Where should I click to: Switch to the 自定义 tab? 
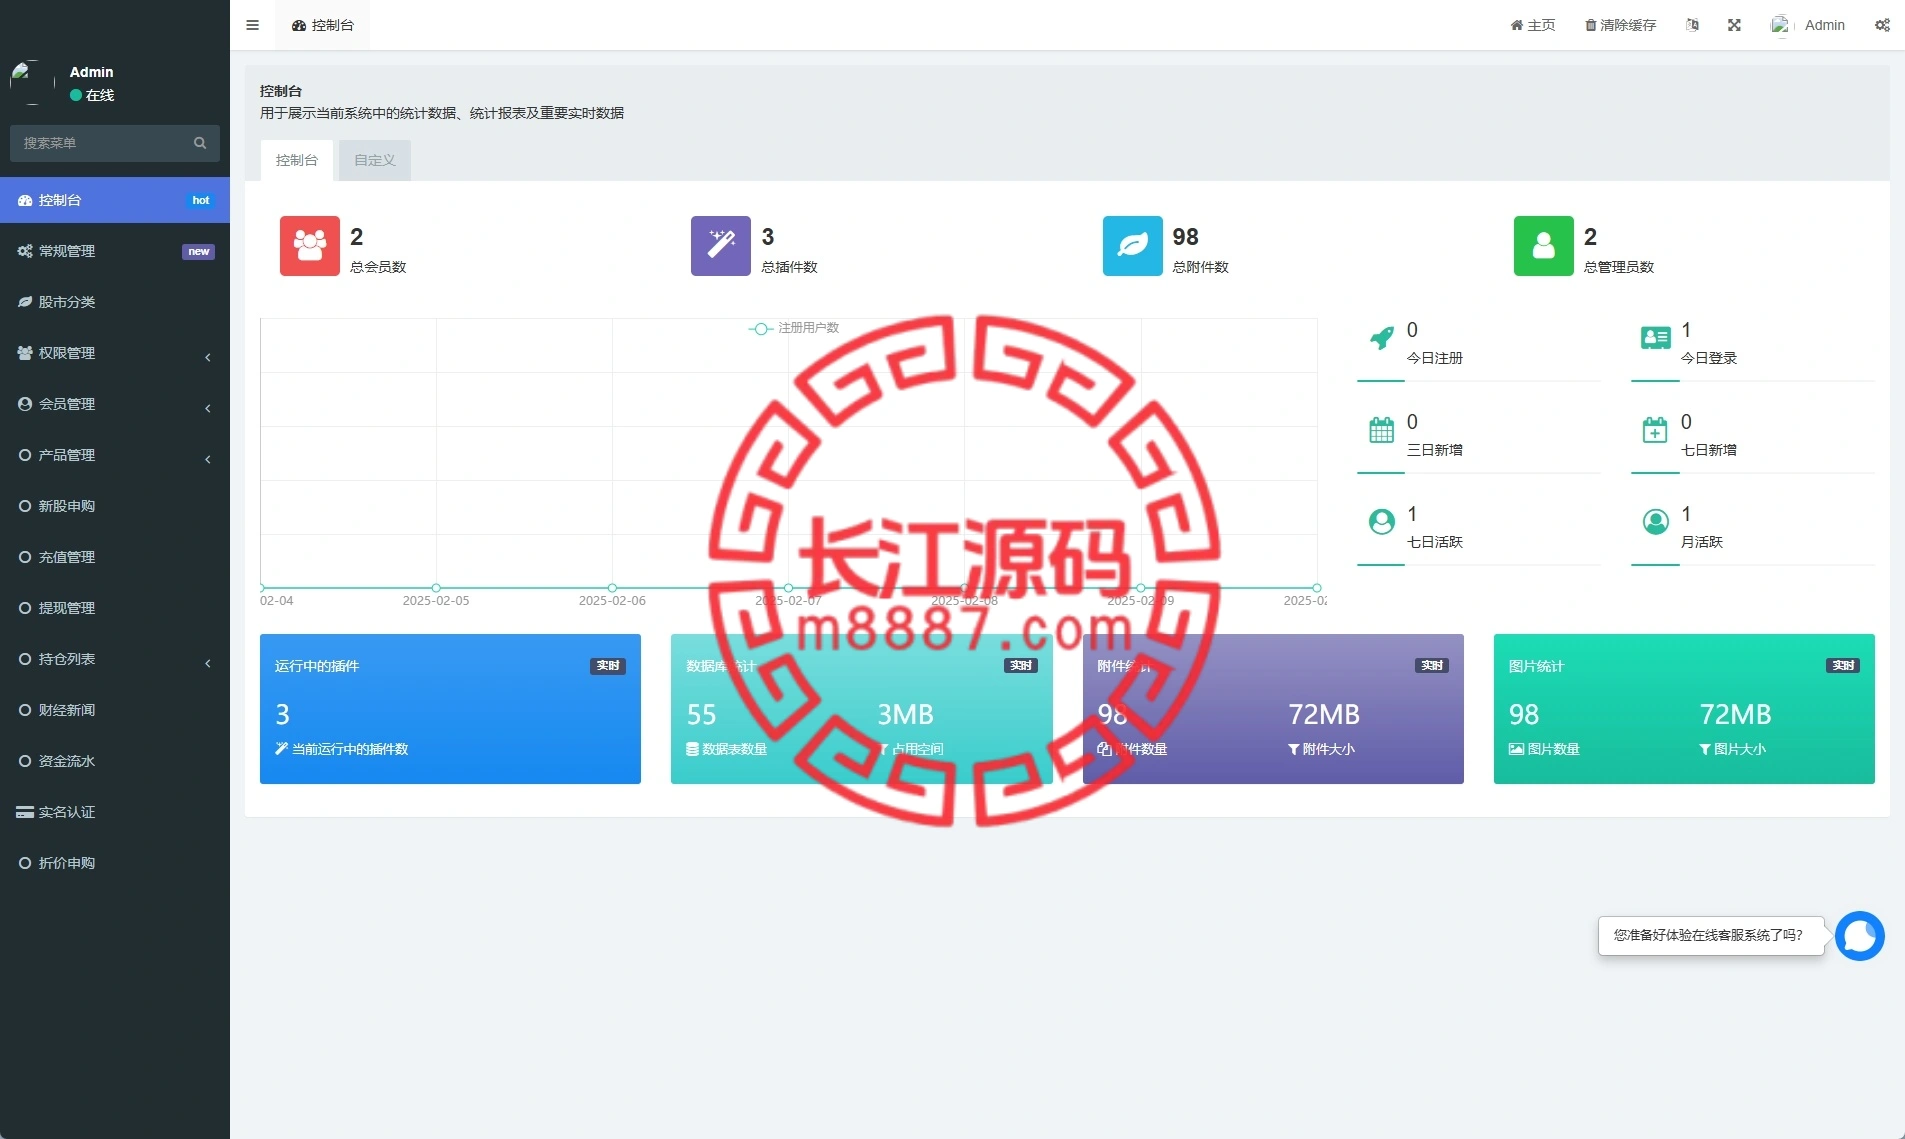[375, 160]
